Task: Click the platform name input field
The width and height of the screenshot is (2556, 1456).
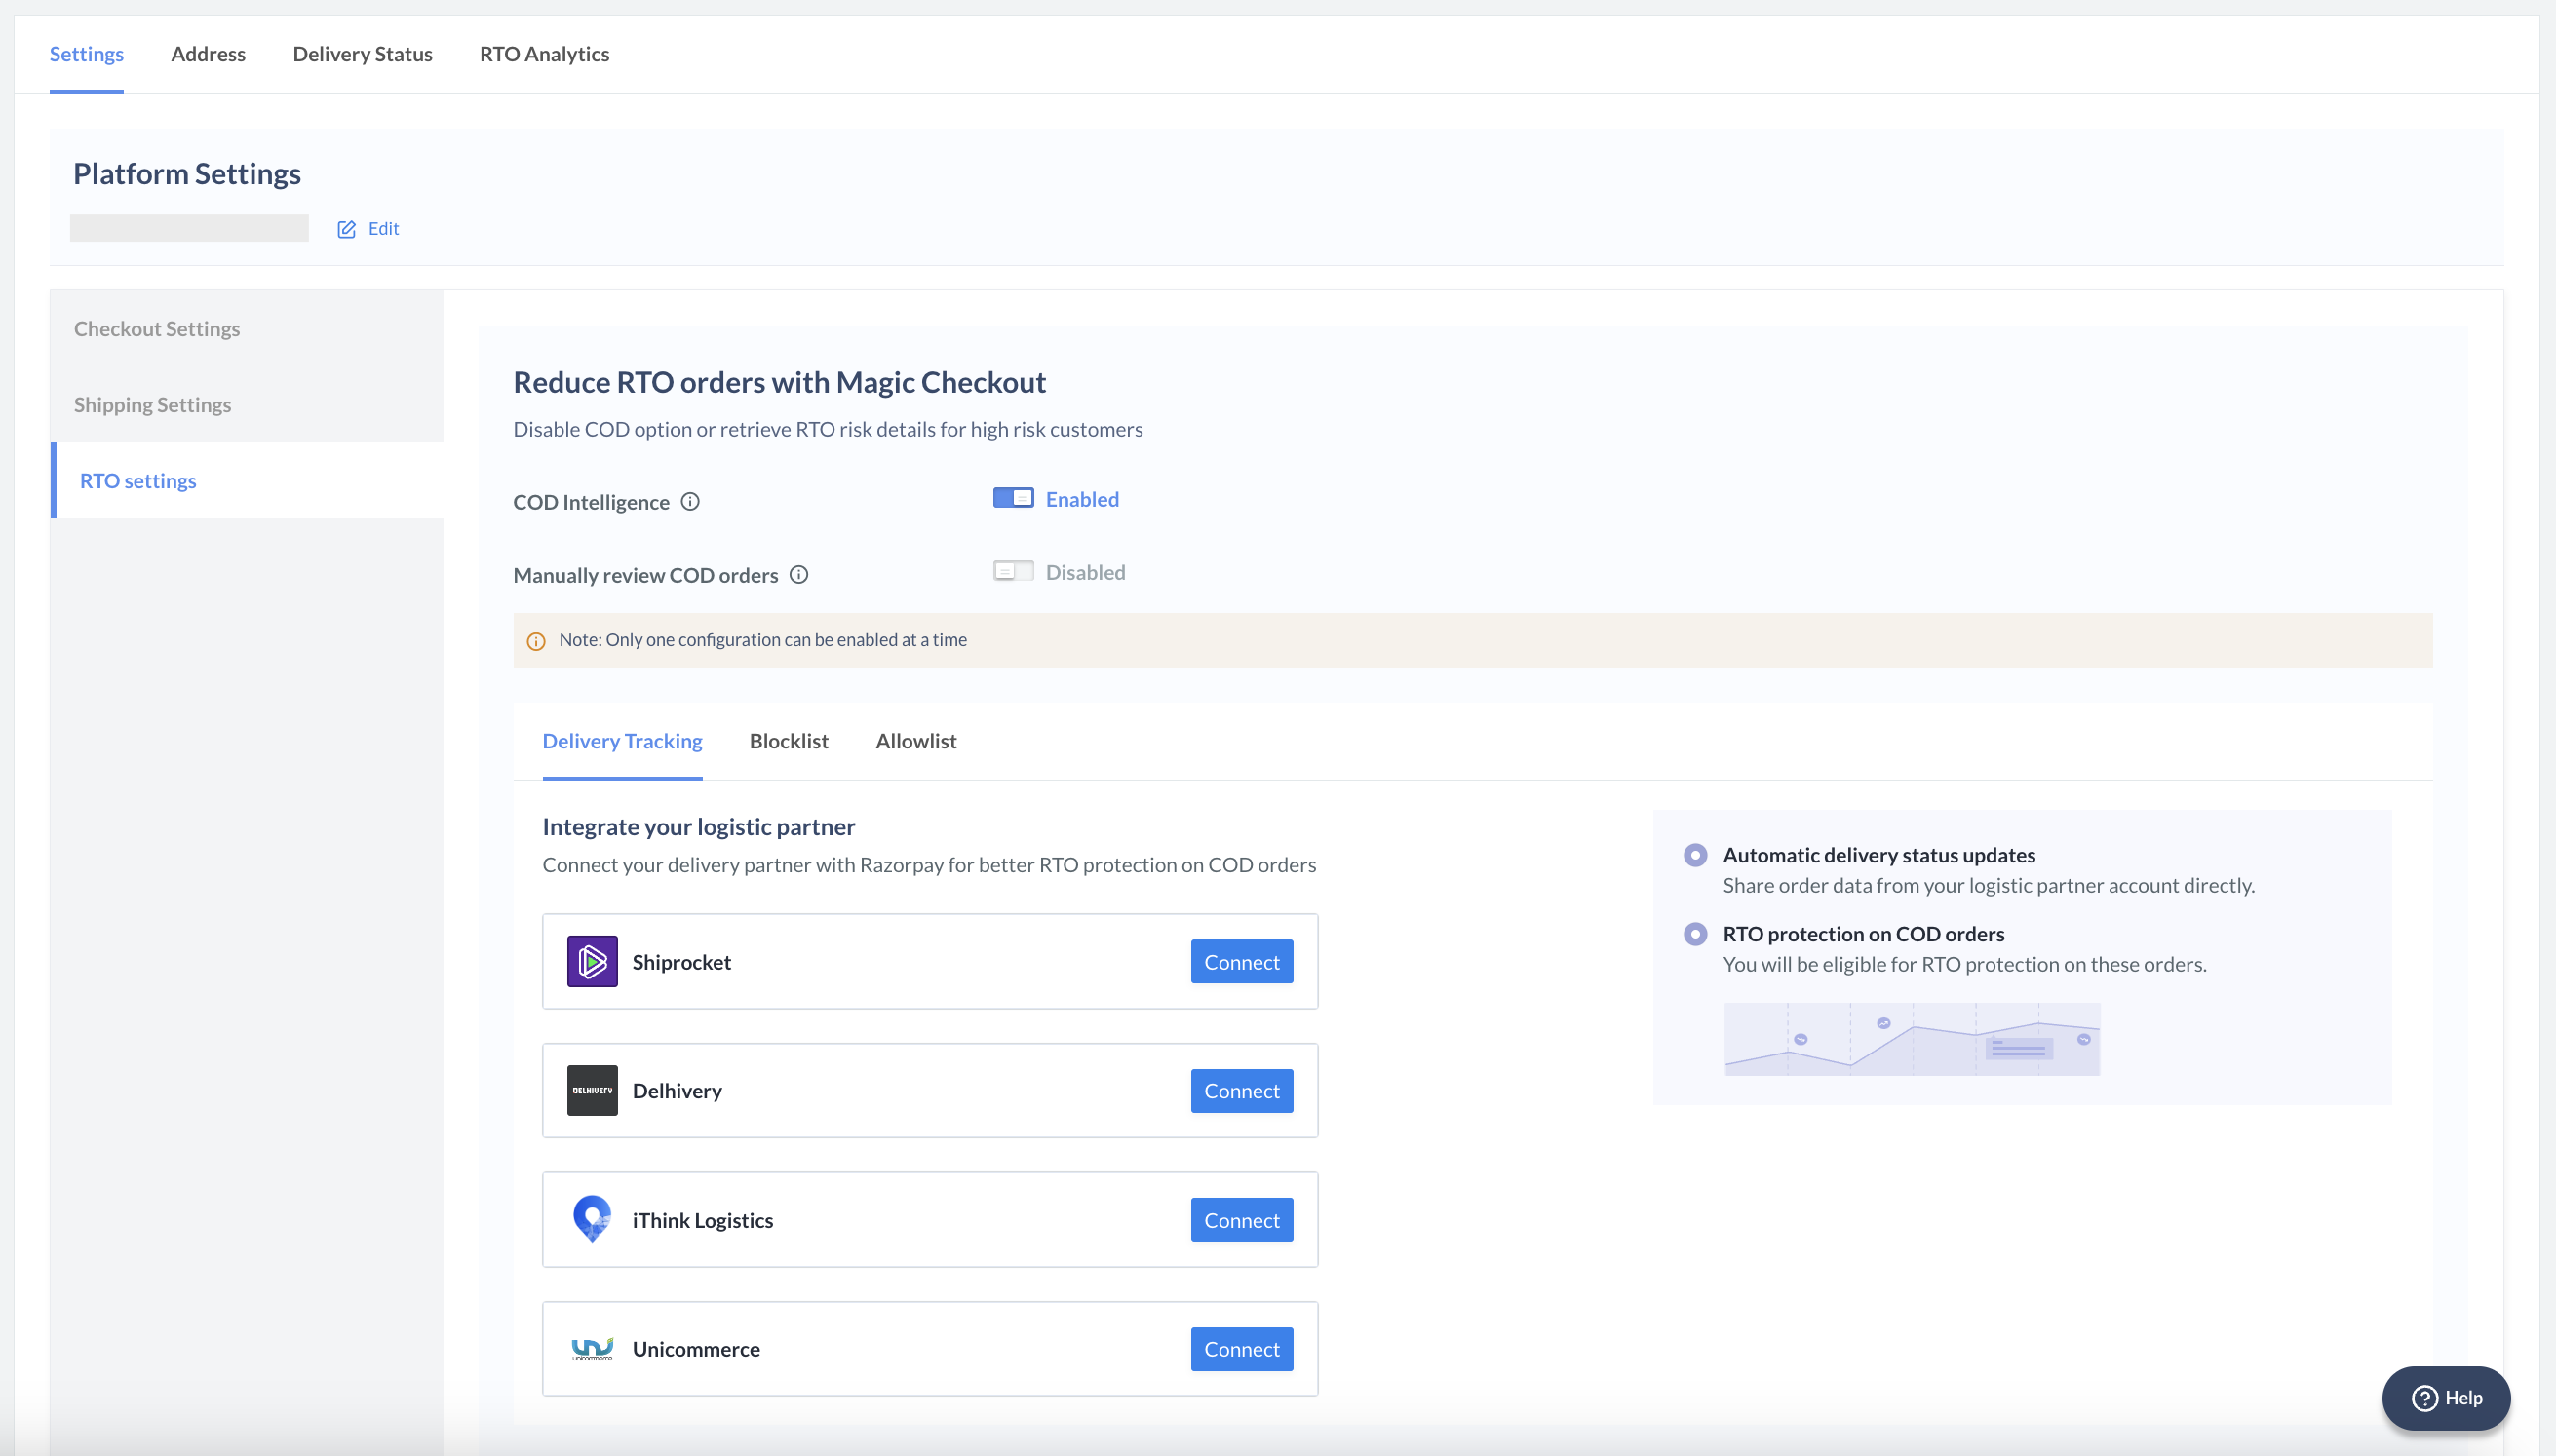Action: click(191, 228)
